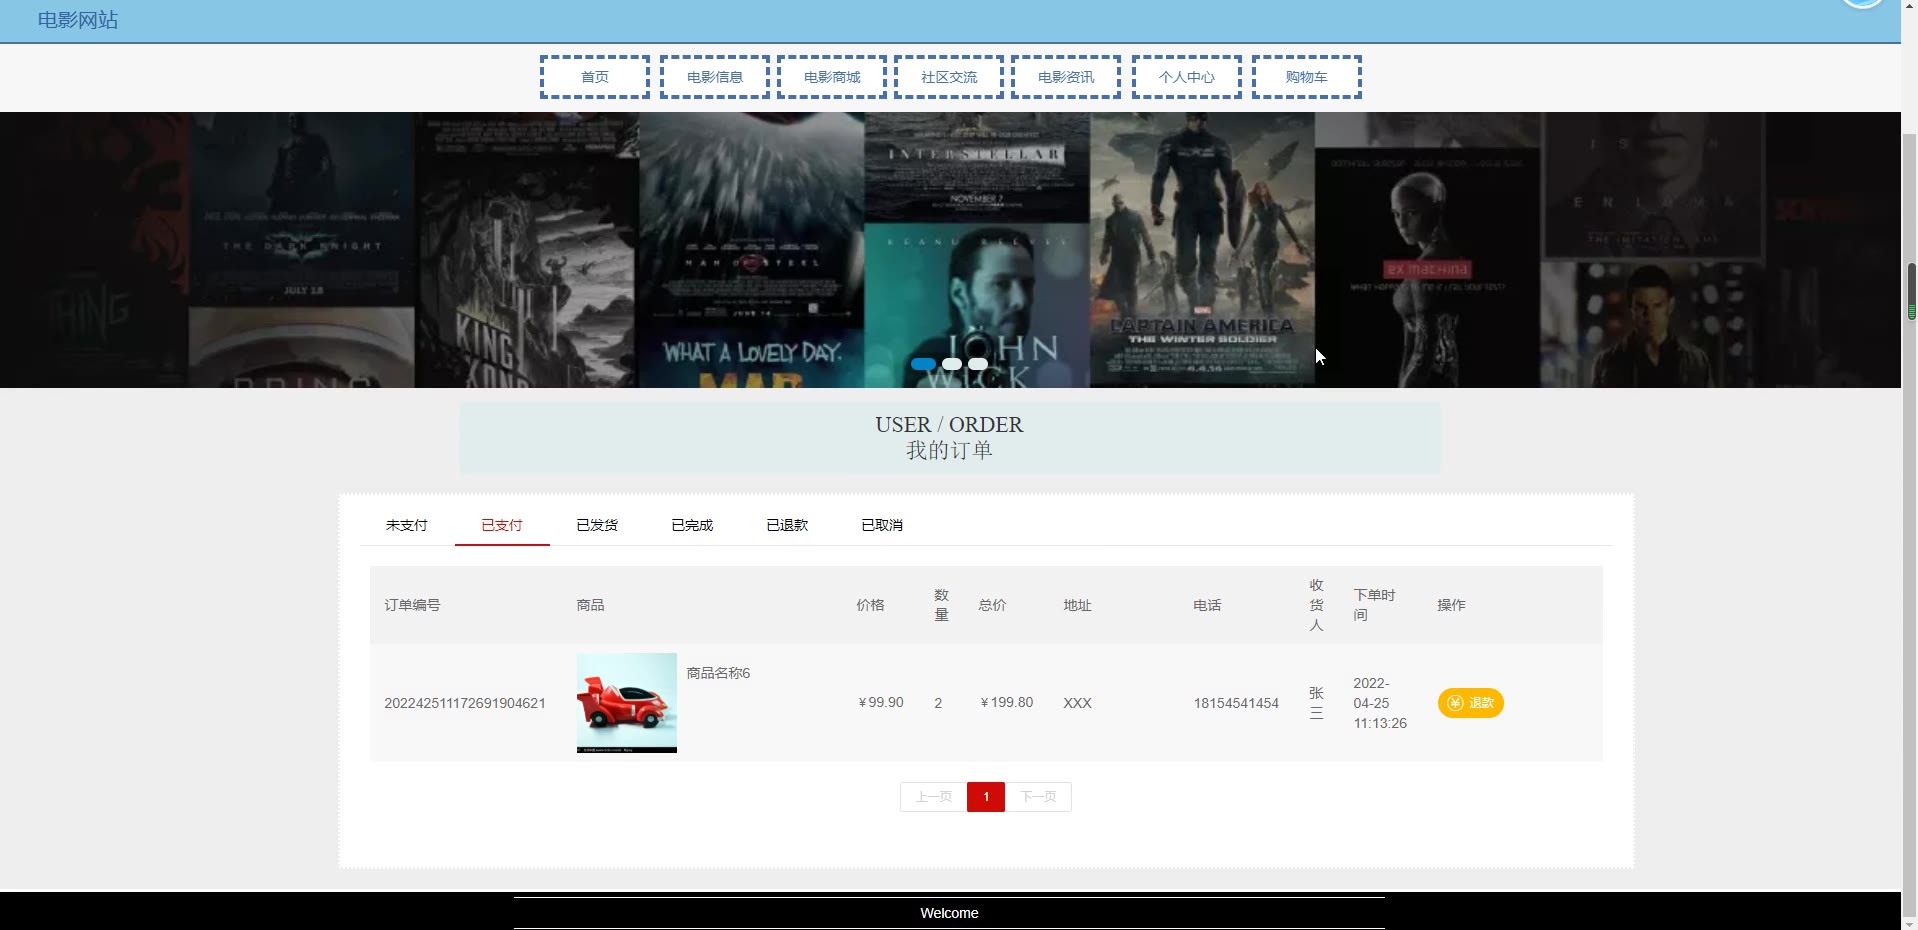This screenshot has width=1918, height=930.
Task: Click the 价格 column header
Action: point(870,605)
